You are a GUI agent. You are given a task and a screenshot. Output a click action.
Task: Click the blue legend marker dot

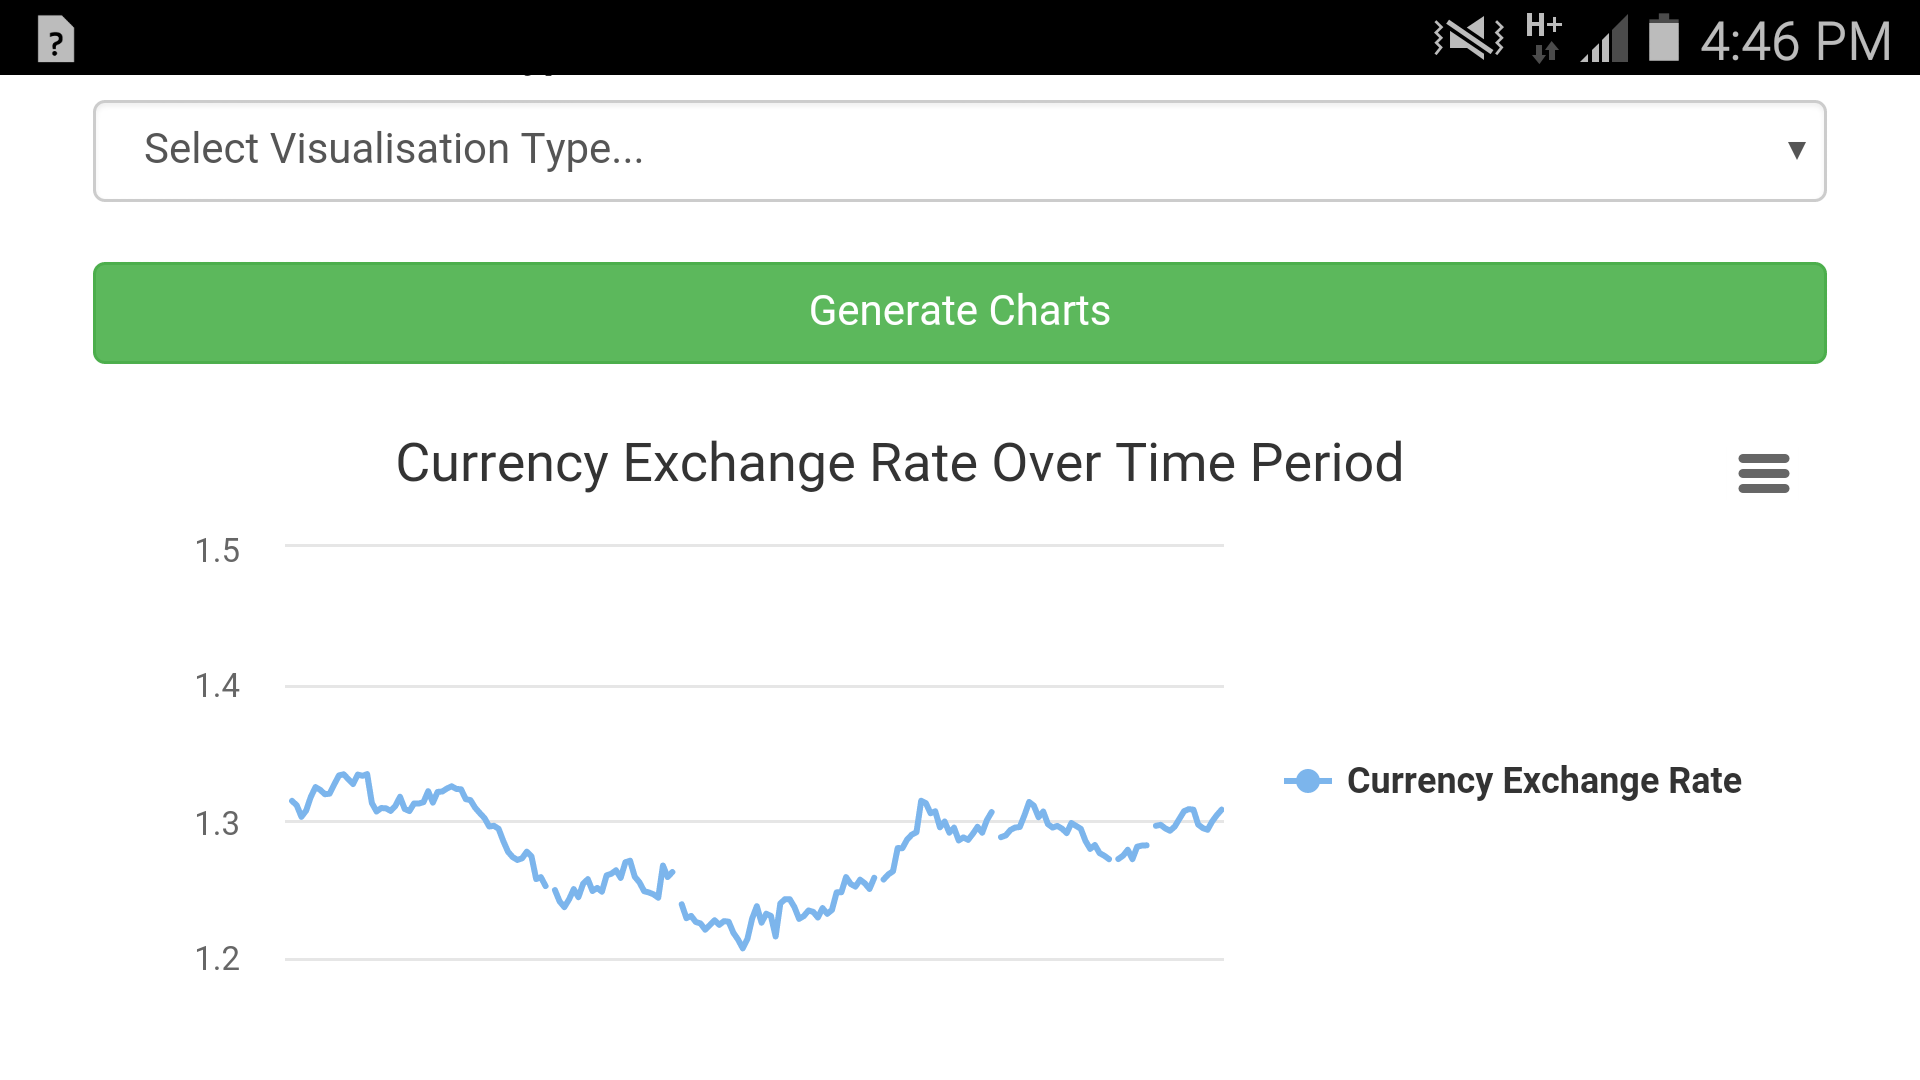pos(1307,781)
